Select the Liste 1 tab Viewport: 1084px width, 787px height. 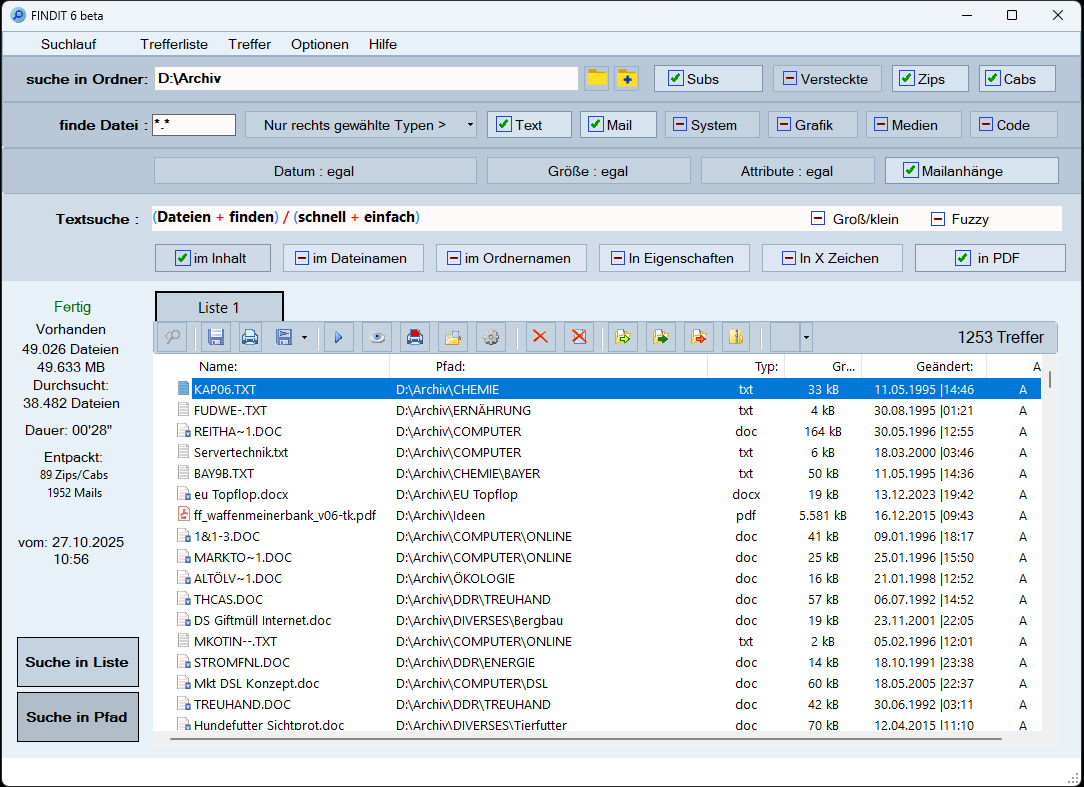[219, 307]
